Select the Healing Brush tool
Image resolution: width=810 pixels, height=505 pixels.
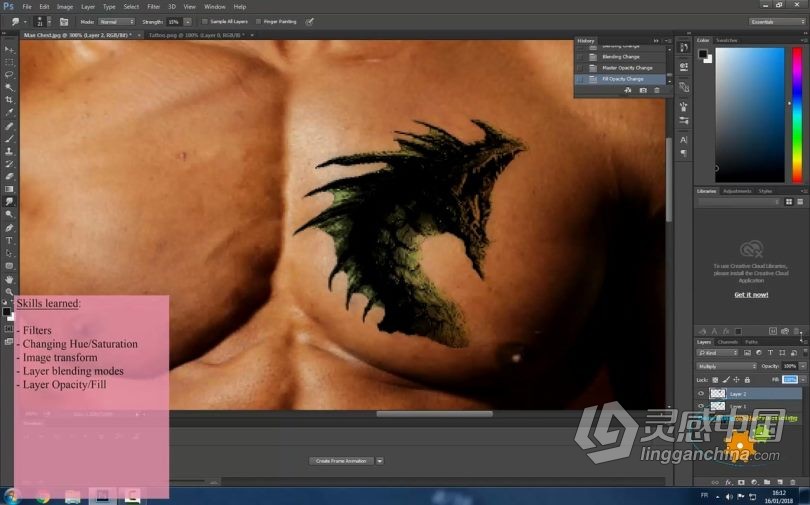point(9,126)
